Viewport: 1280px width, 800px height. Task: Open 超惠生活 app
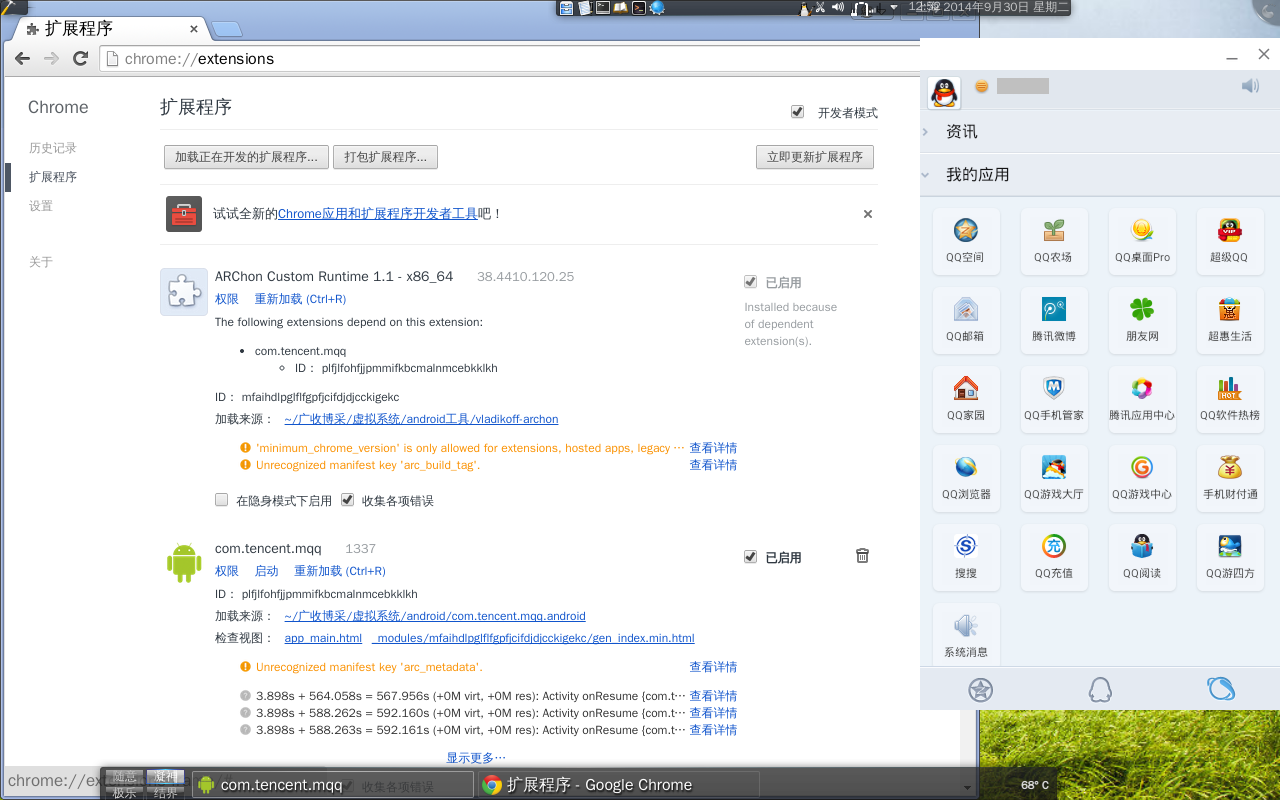(1229, 320)
